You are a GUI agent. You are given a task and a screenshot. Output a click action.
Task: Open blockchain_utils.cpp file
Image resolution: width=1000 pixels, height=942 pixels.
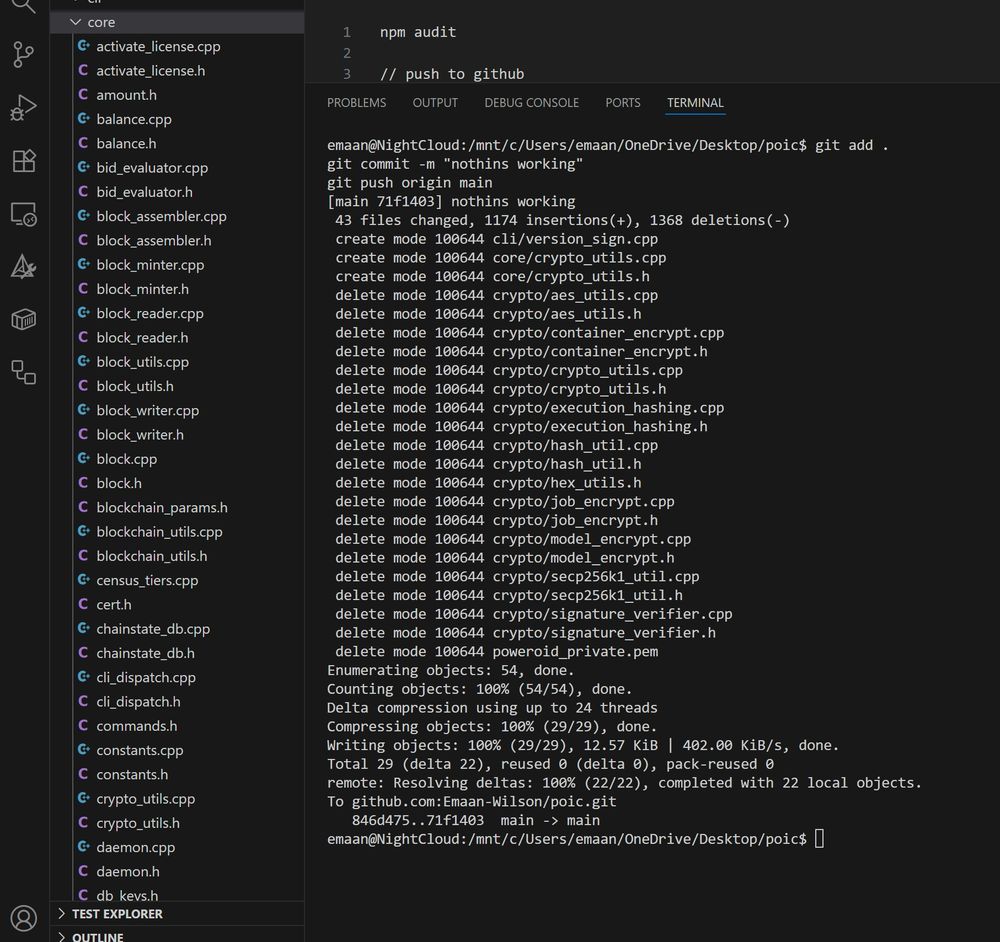click(177, 531)
